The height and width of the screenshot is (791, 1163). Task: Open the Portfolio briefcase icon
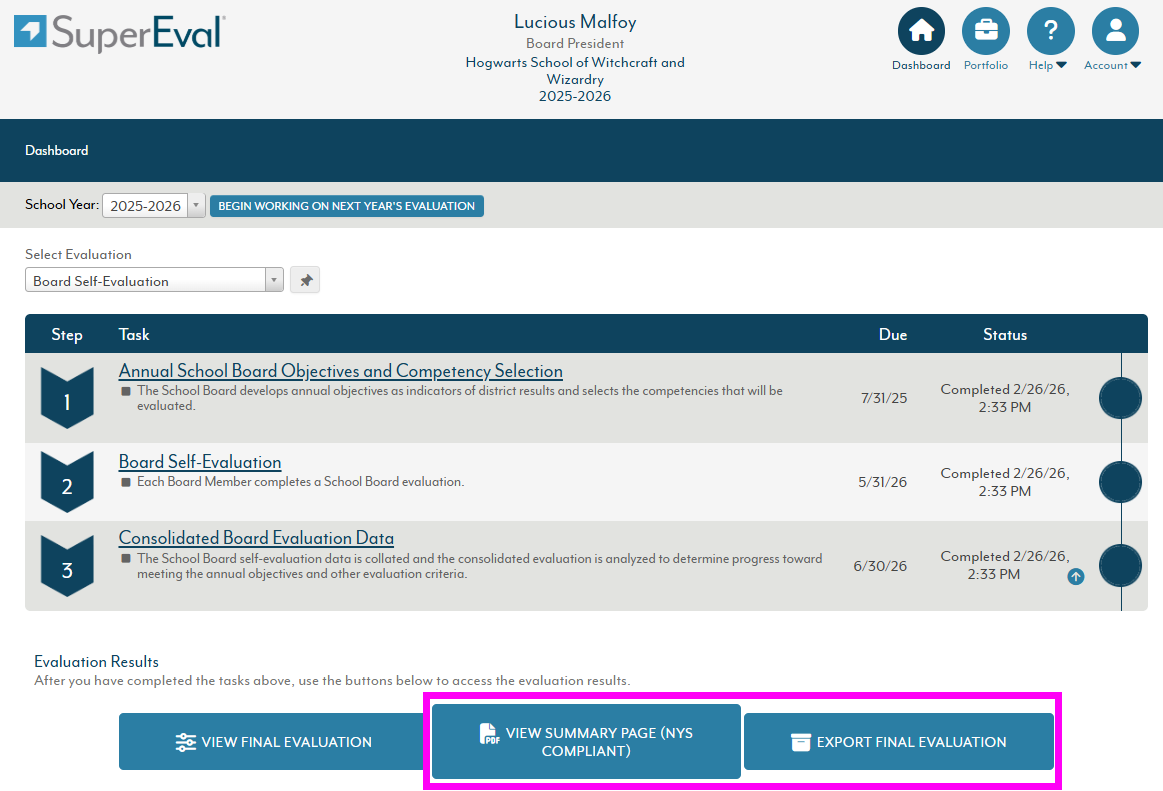tap(985, 31)
